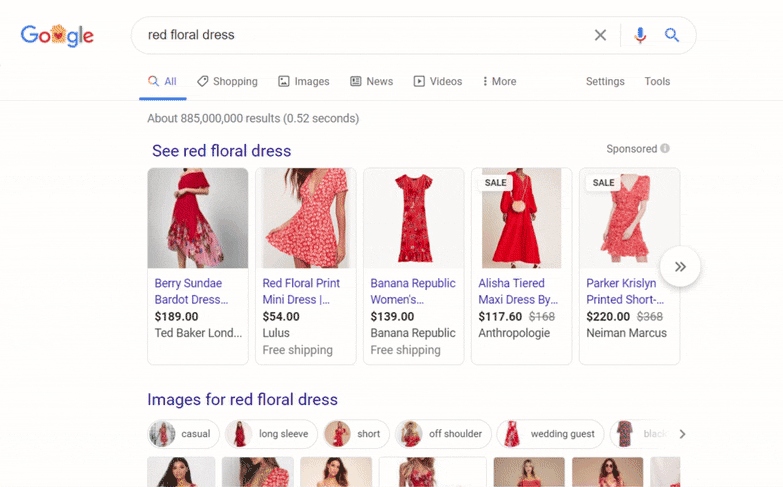This screenshot has height=487, width=783.
Task: Select the All tab
Action: point(163,81)
